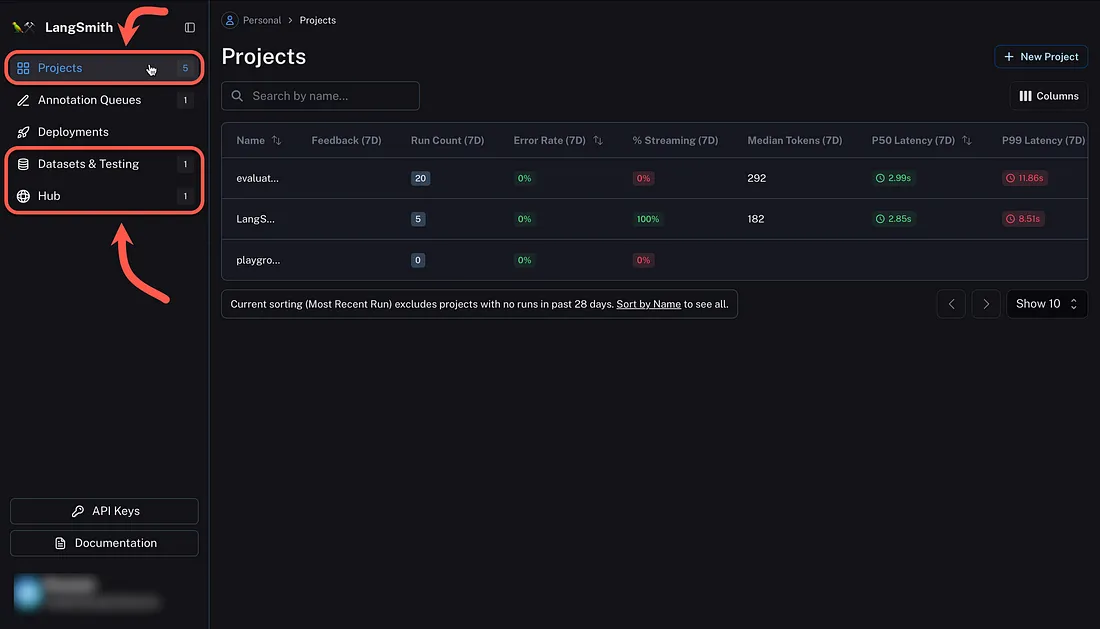Image resolution: width=1100 pixels, height=629 pixels.
Task: Click the P99 Latency (7D) header
Action: click(x=1043, y=140)
